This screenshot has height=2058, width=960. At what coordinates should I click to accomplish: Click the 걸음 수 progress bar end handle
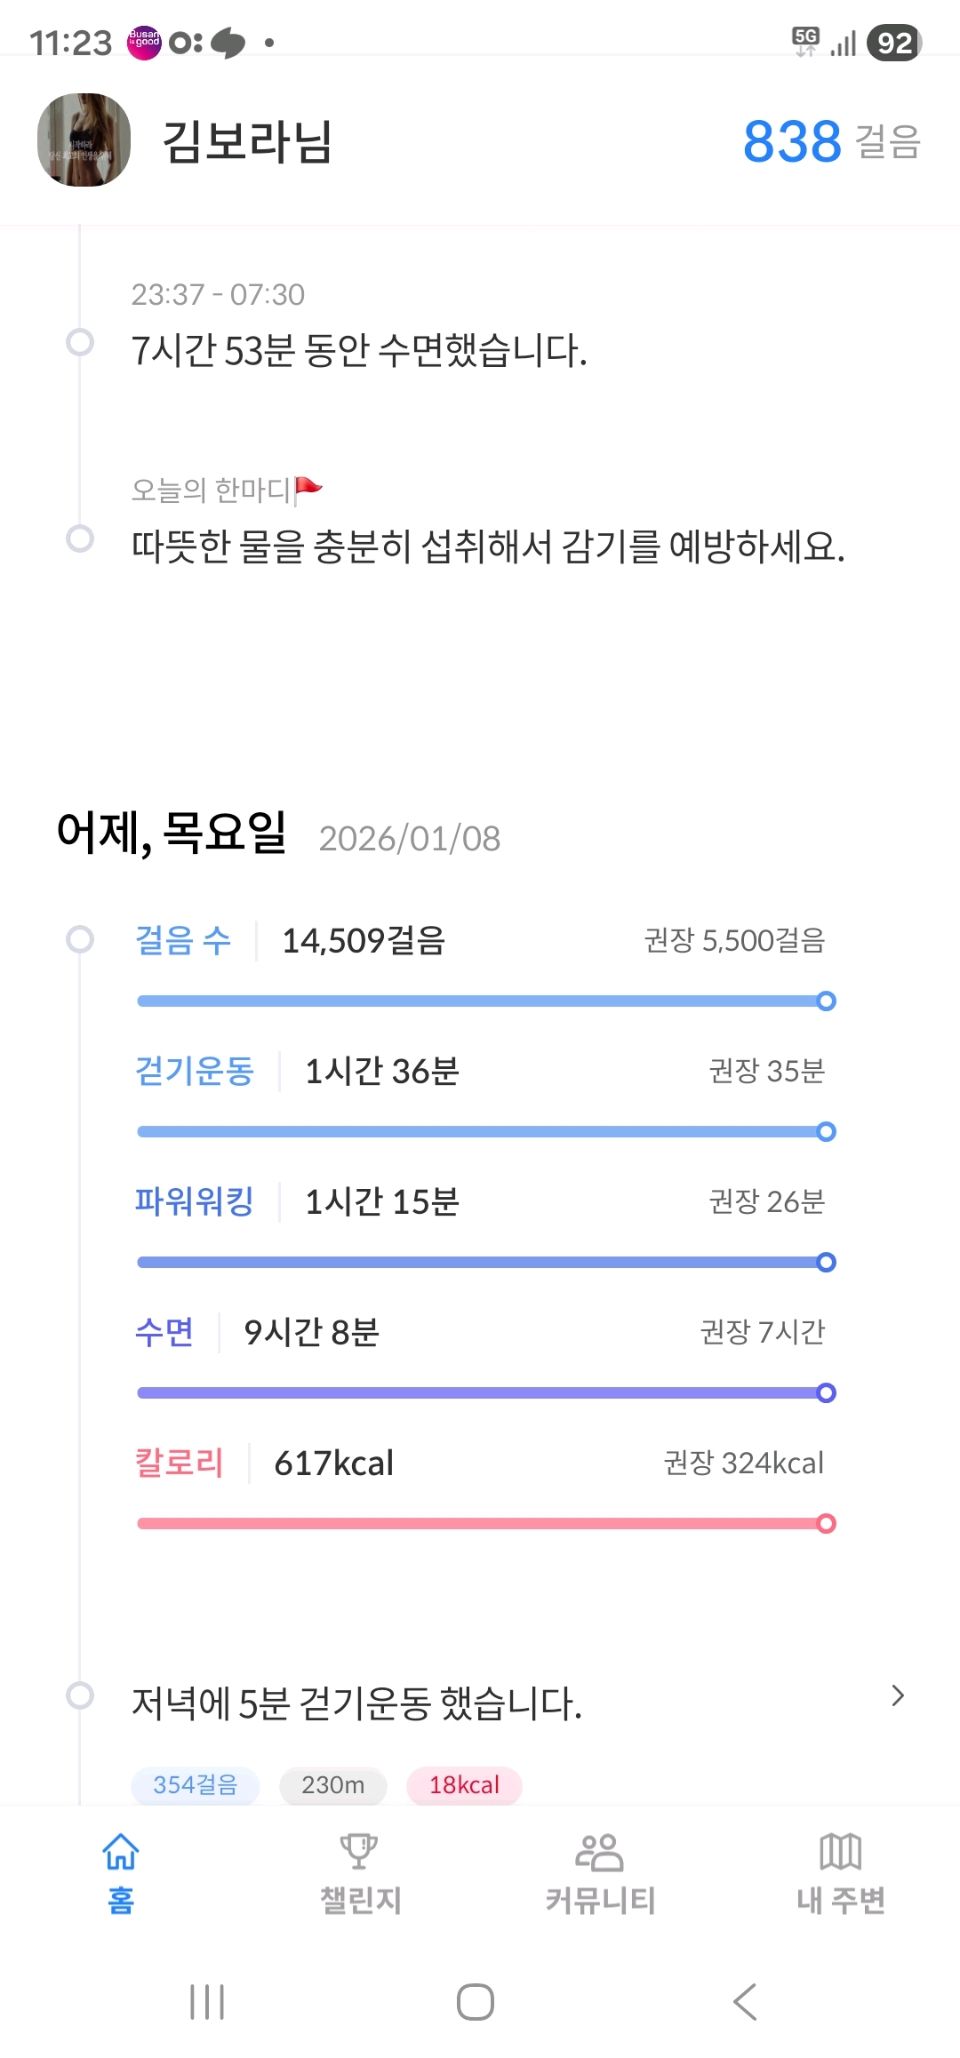tap(826, 1001)
